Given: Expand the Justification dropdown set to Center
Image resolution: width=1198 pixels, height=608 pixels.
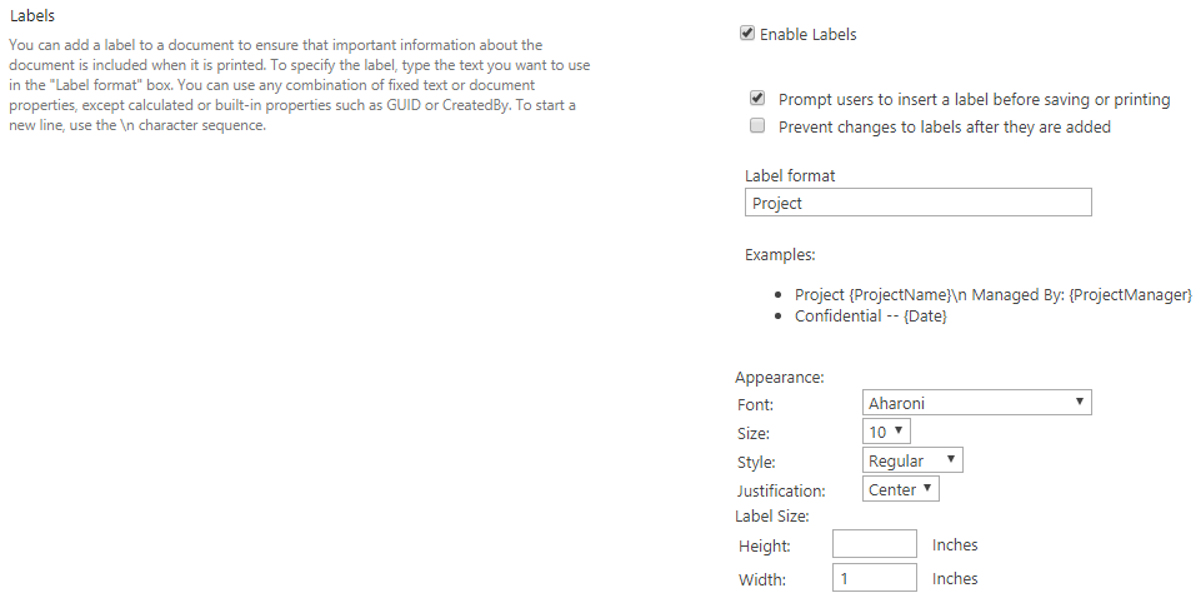Looking at the screenshot, I should (x=900, y=490).
